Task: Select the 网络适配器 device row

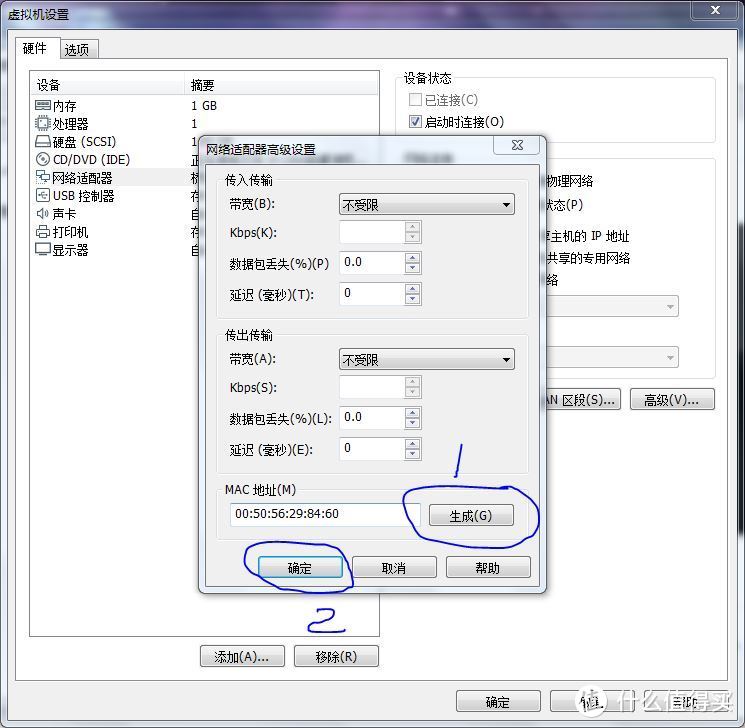Action: (114, 178)
